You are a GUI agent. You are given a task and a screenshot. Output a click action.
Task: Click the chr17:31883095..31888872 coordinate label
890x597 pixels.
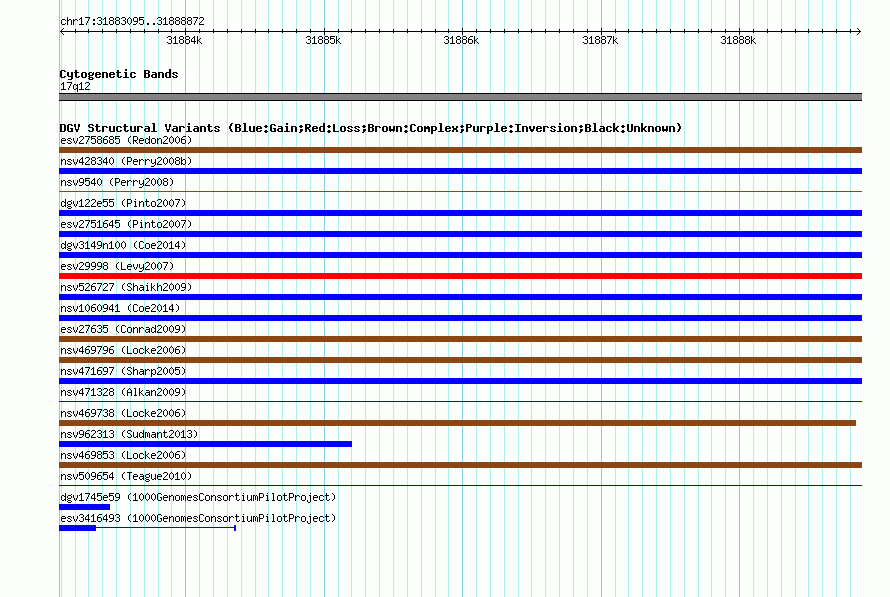point(132,22)
